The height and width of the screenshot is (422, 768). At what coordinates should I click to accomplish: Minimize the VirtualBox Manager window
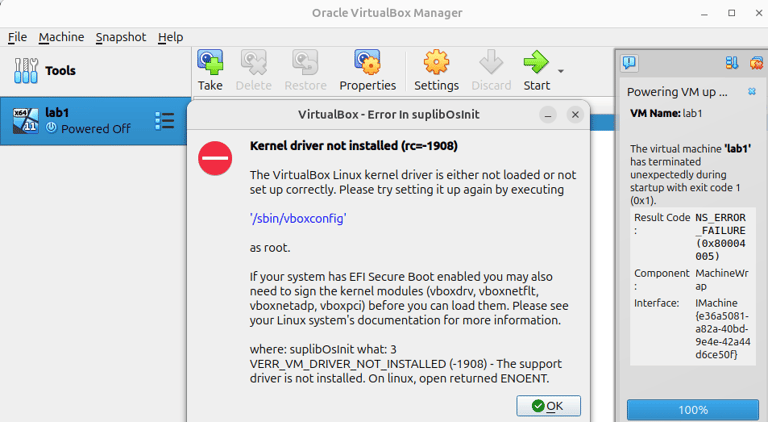[704, 13]
